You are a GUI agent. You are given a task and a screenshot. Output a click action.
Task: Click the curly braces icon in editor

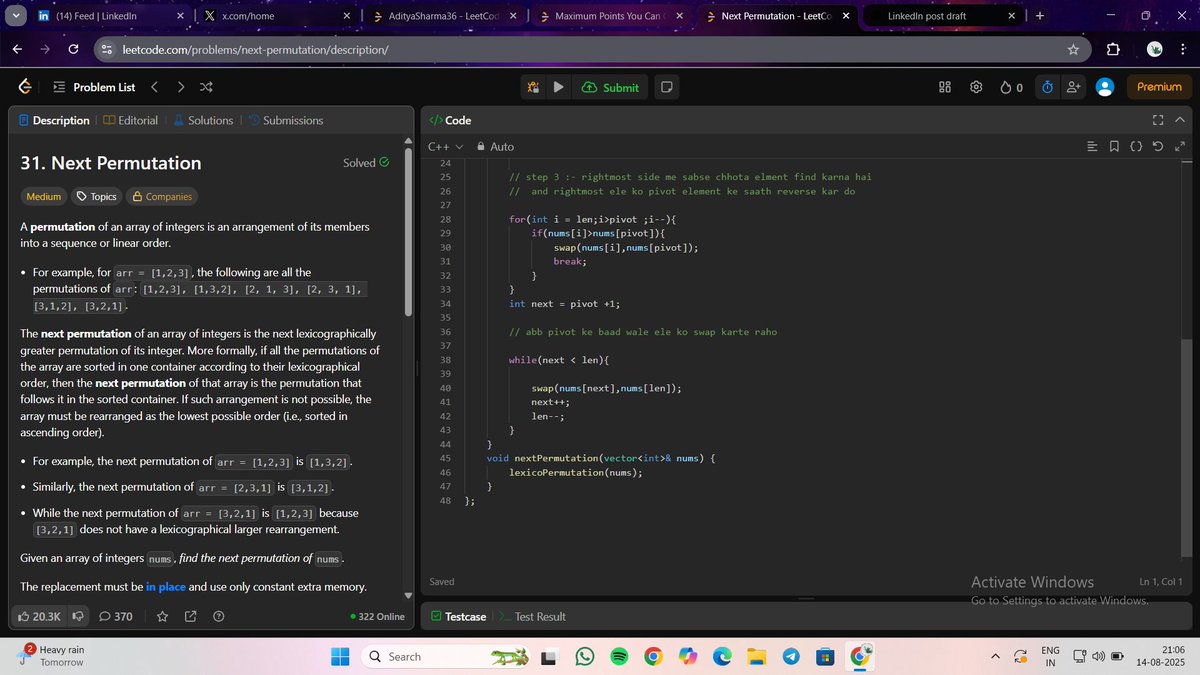click(x=1137, y=147)
